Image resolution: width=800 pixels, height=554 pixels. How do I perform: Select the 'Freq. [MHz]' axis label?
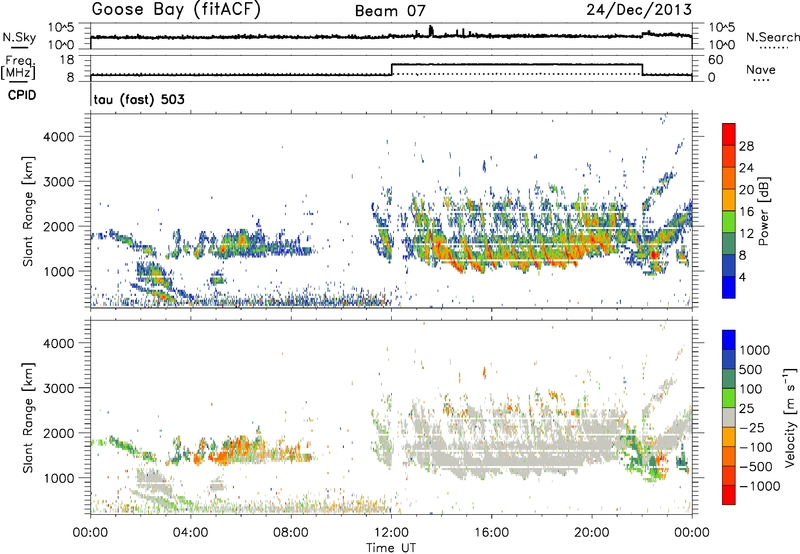pos(18,67)
